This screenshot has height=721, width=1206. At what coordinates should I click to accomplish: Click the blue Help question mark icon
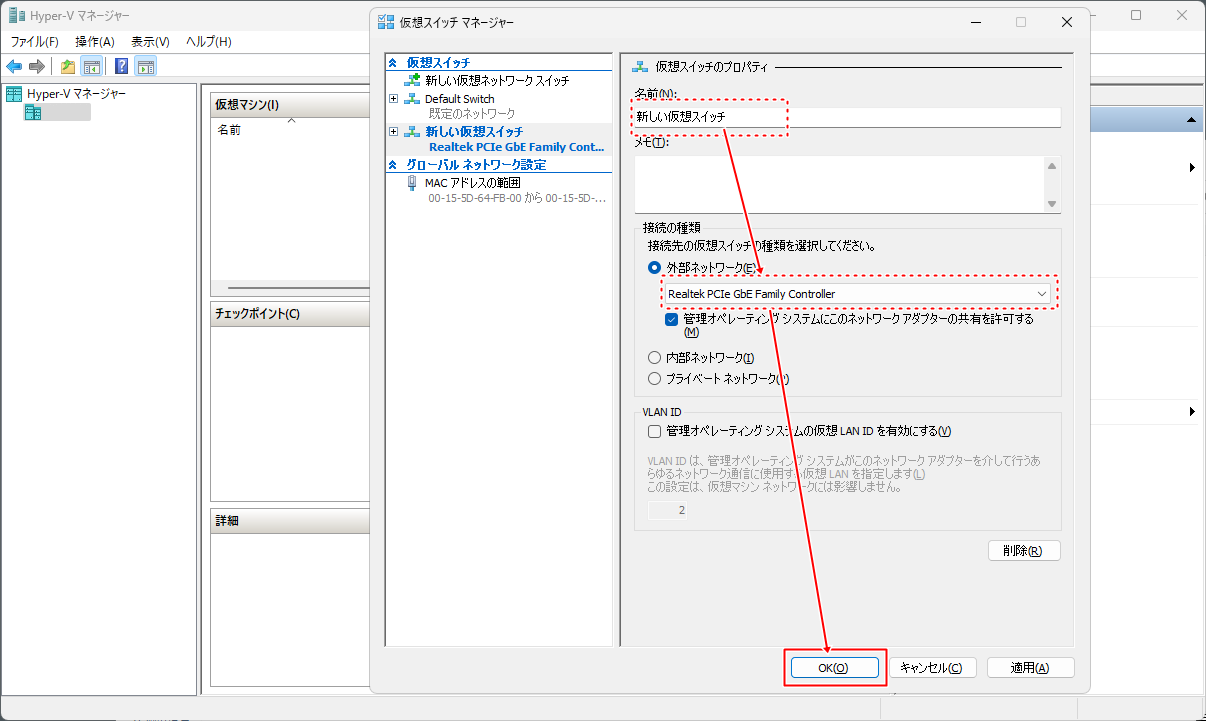tap(121, 67)
